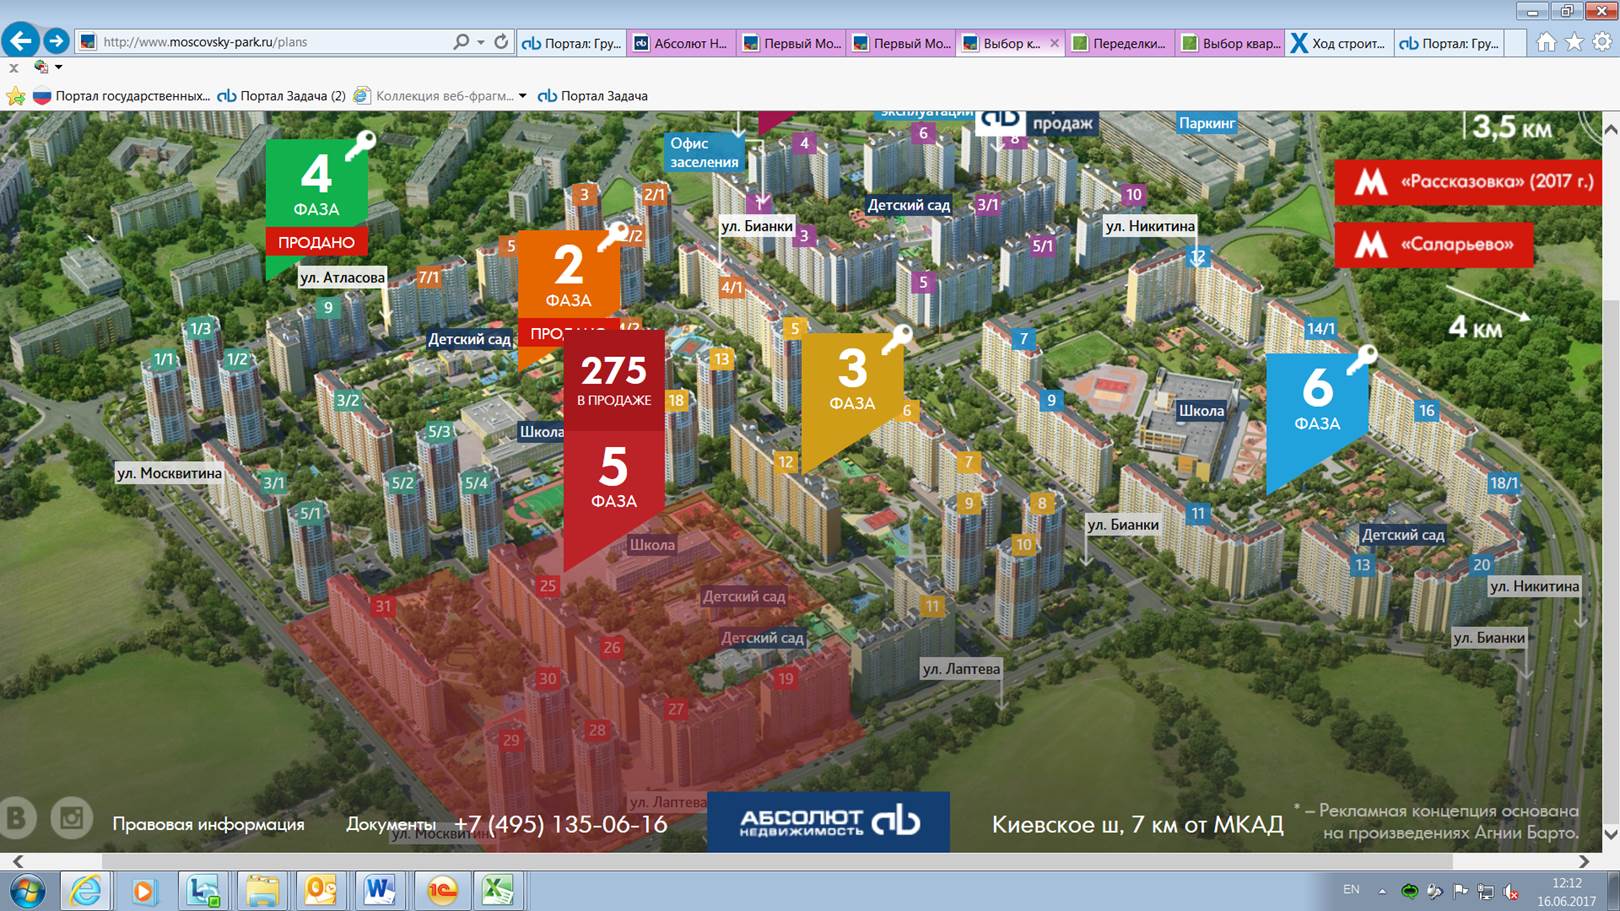Open Favorites star icon in toolbar
Viewport: 1620px width, 911px height.
pyautogui.click(x=1574, y=42)
